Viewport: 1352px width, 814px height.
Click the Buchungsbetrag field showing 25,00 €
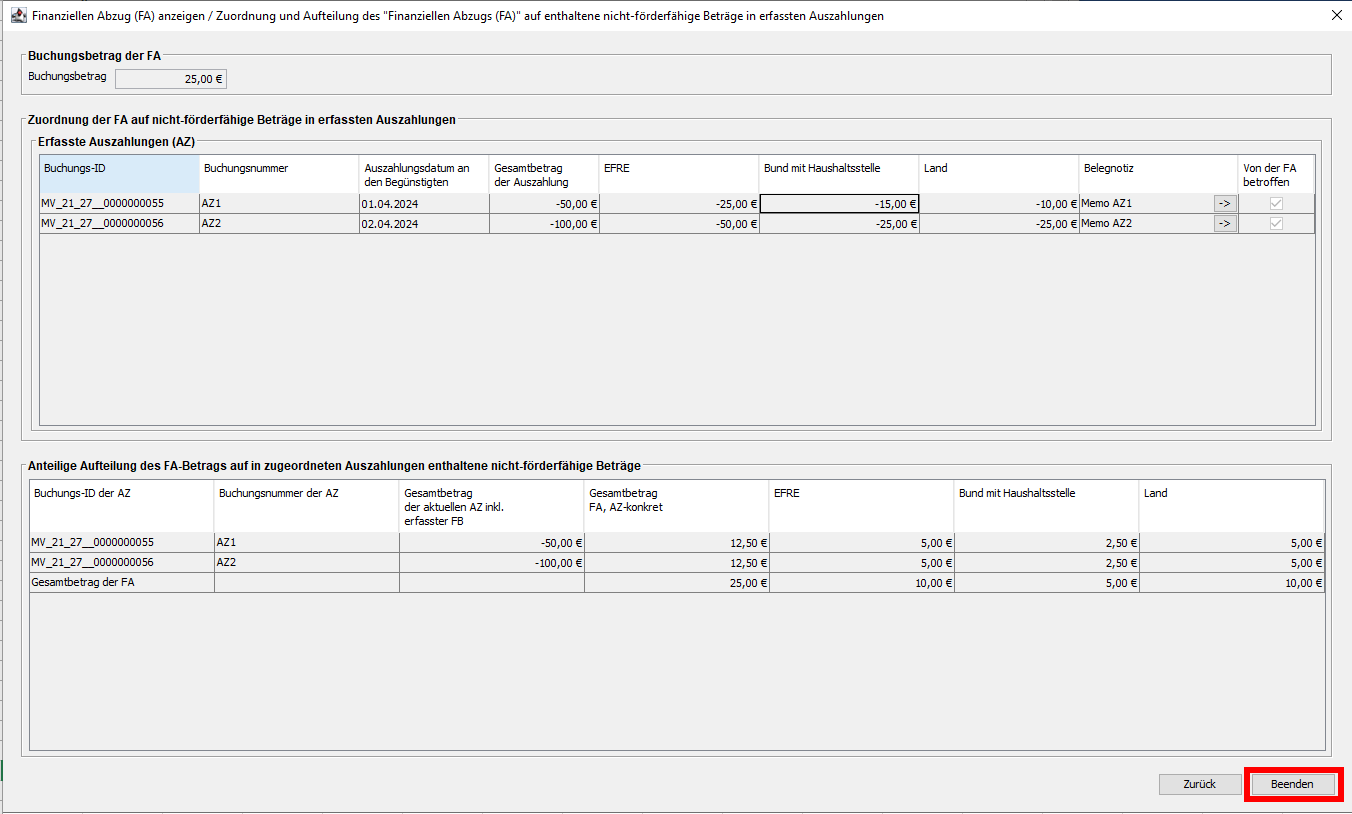171,79
